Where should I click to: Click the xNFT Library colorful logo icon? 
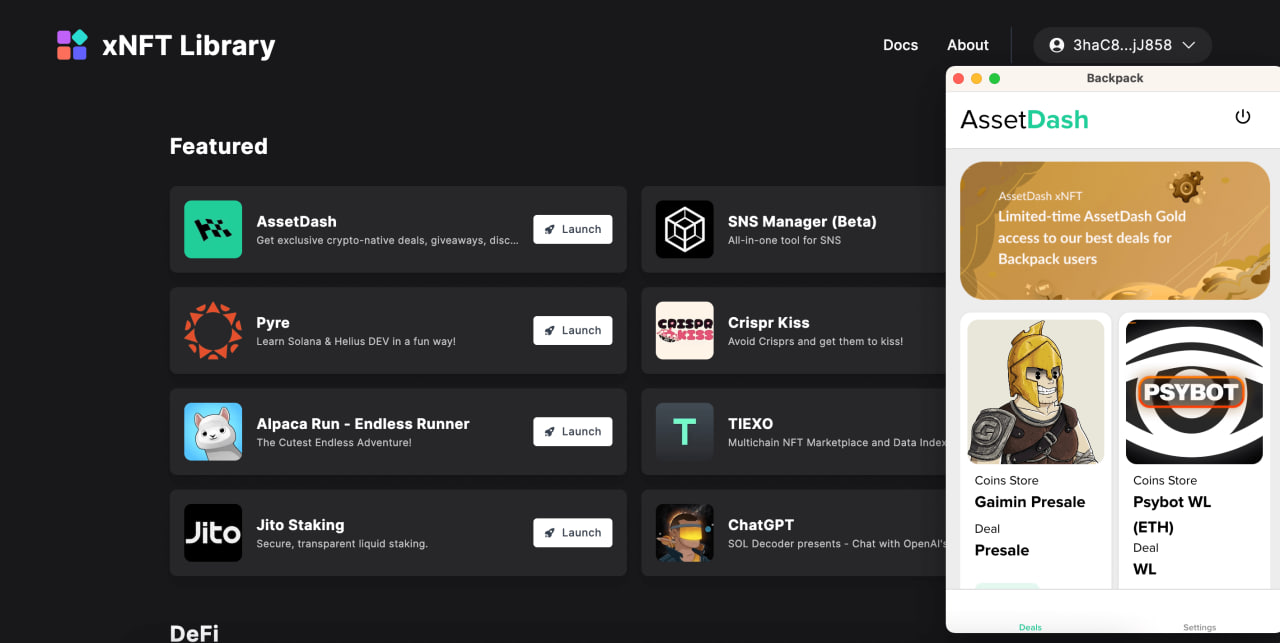72,45
